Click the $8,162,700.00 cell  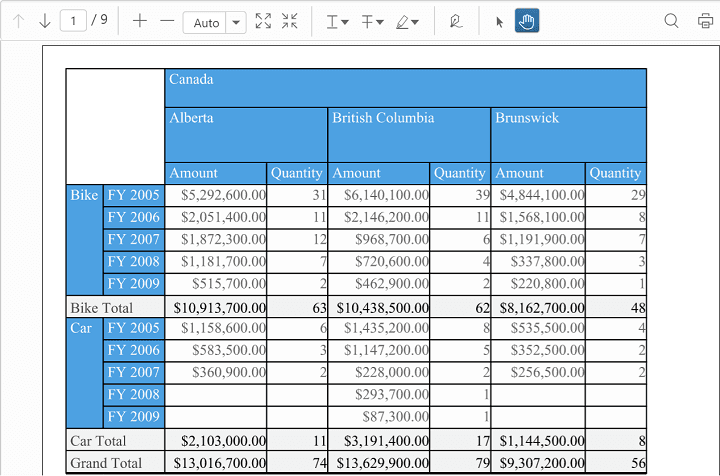(x=538, y=308)
